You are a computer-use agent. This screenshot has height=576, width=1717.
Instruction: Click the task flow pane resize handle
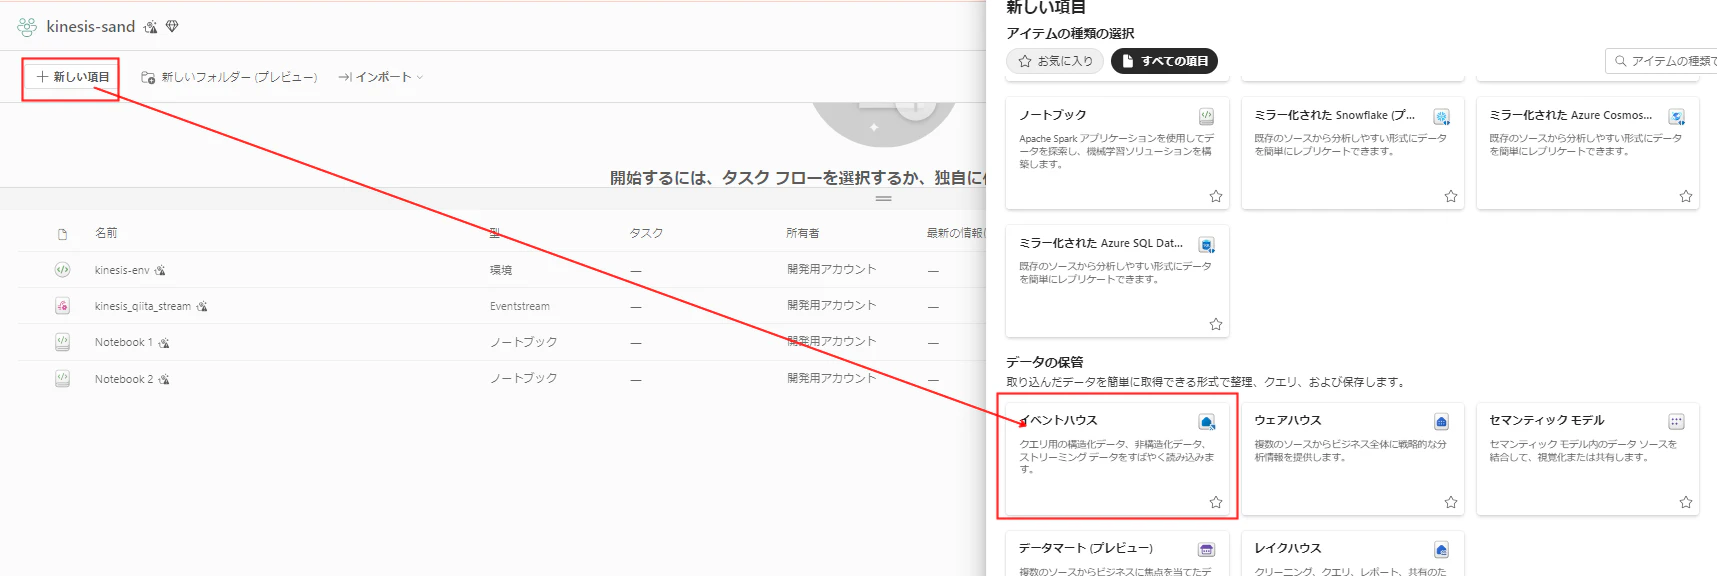pos(883,199)
